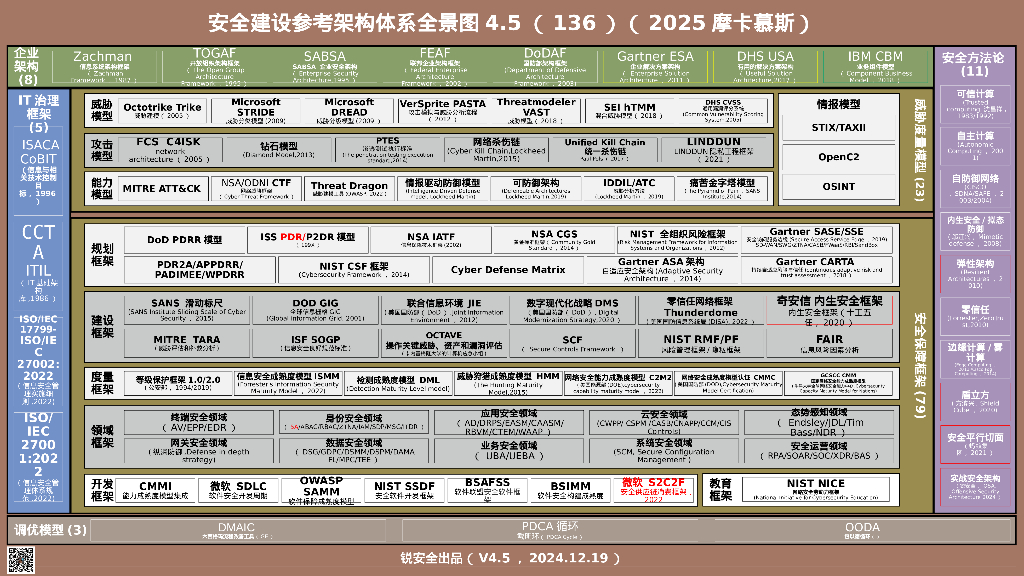Click the 锐安全出品 footer banner
Image resolution: width=1024 pixels, height=576 pixels.
coord(512,559)
